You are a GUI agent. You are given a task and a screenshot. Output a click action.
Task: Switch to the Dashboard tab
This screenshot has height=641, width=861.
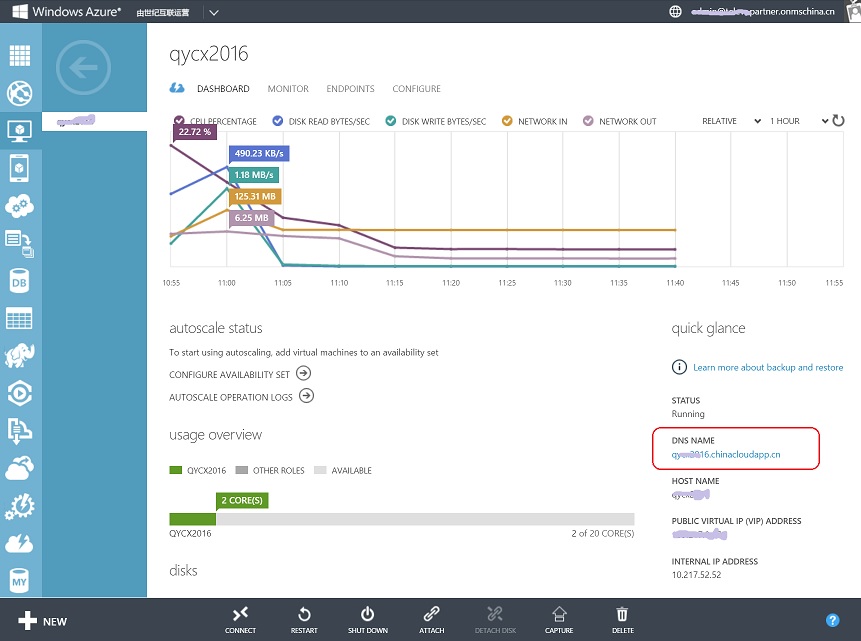(223, 88)
